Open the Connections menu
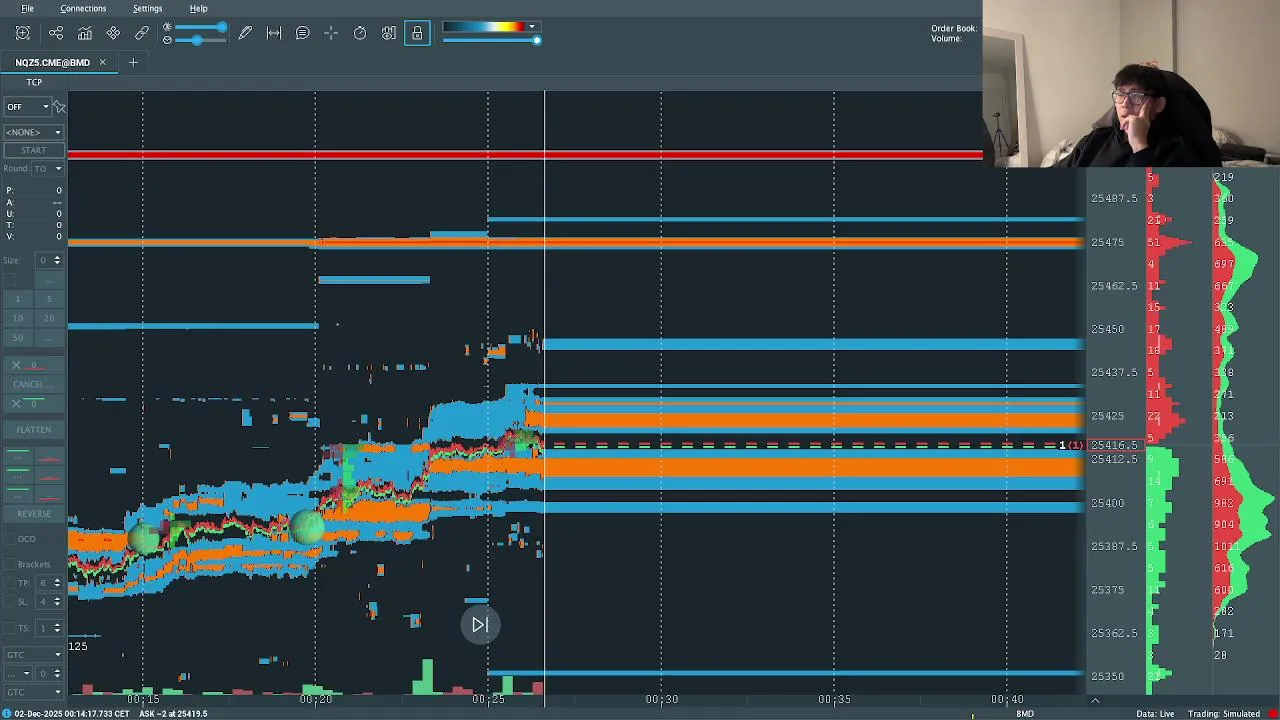1280x720 pixels. click(x=83, y=8)
